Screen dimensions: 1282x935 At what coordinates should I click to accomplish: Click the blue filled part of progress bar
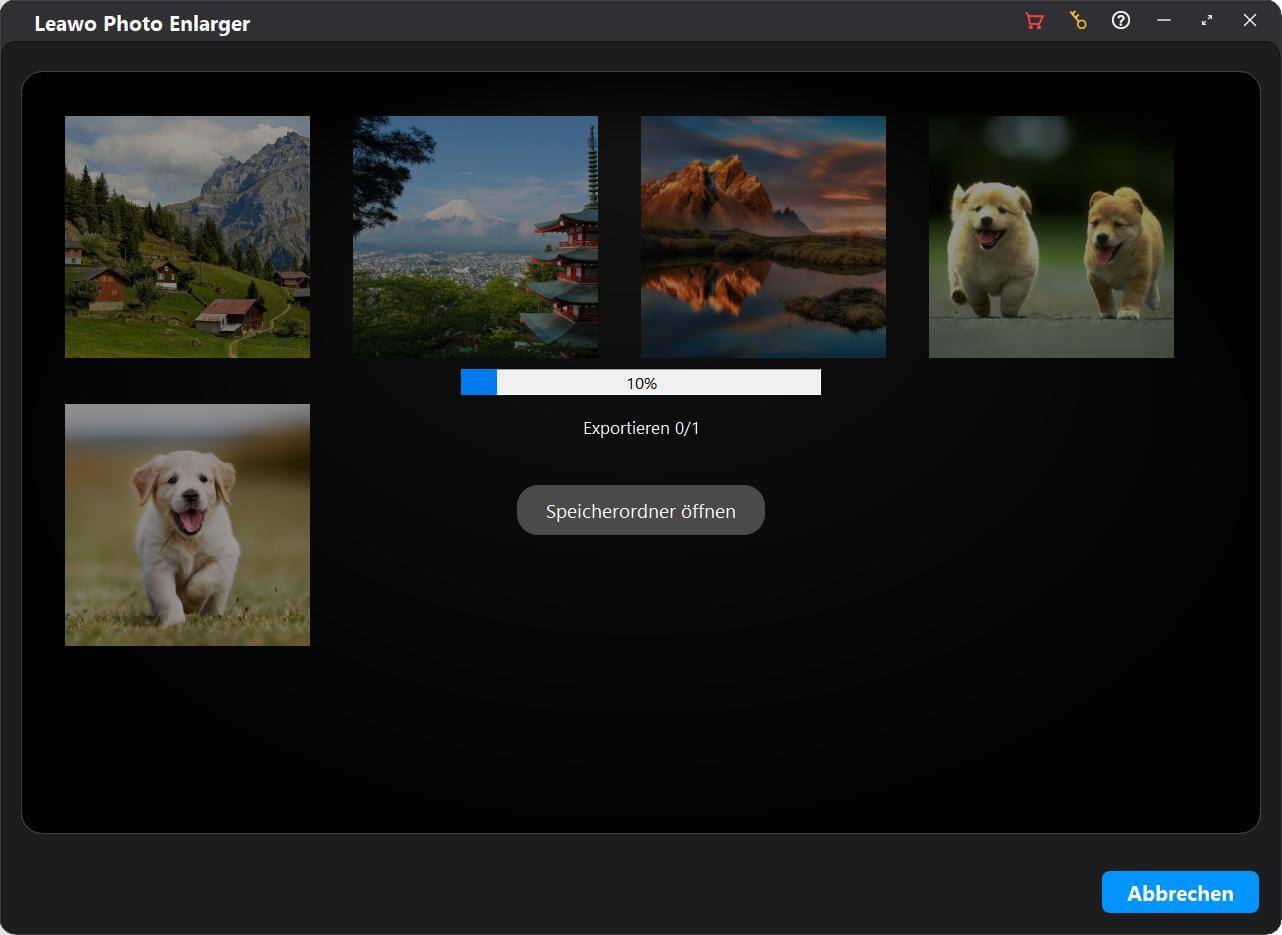pyautogui.click(x=478, y=383)
